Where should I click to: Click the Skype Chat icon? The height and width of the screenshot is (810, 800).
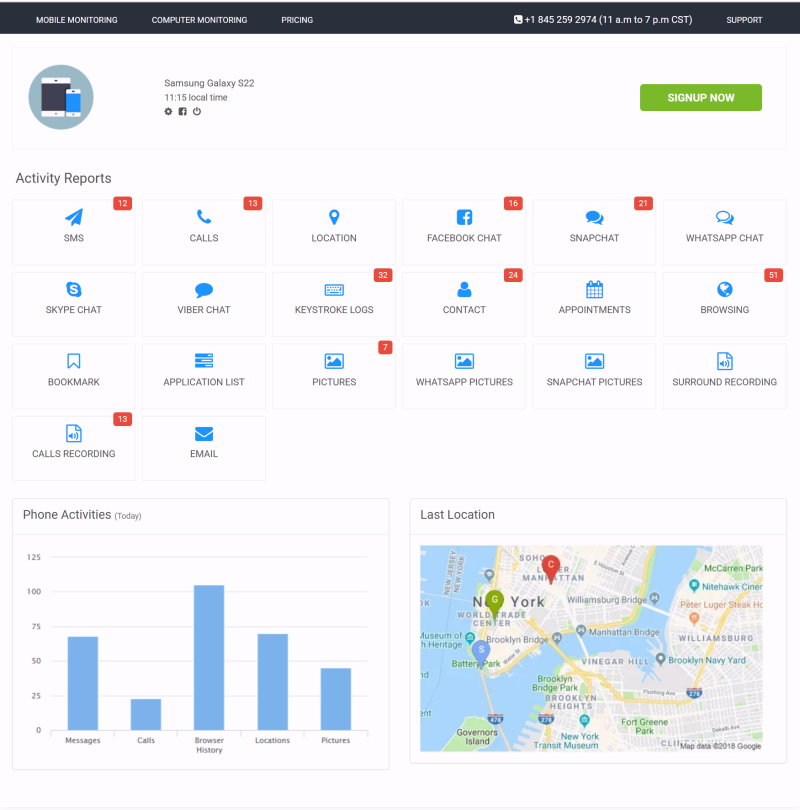coord(74,290)
